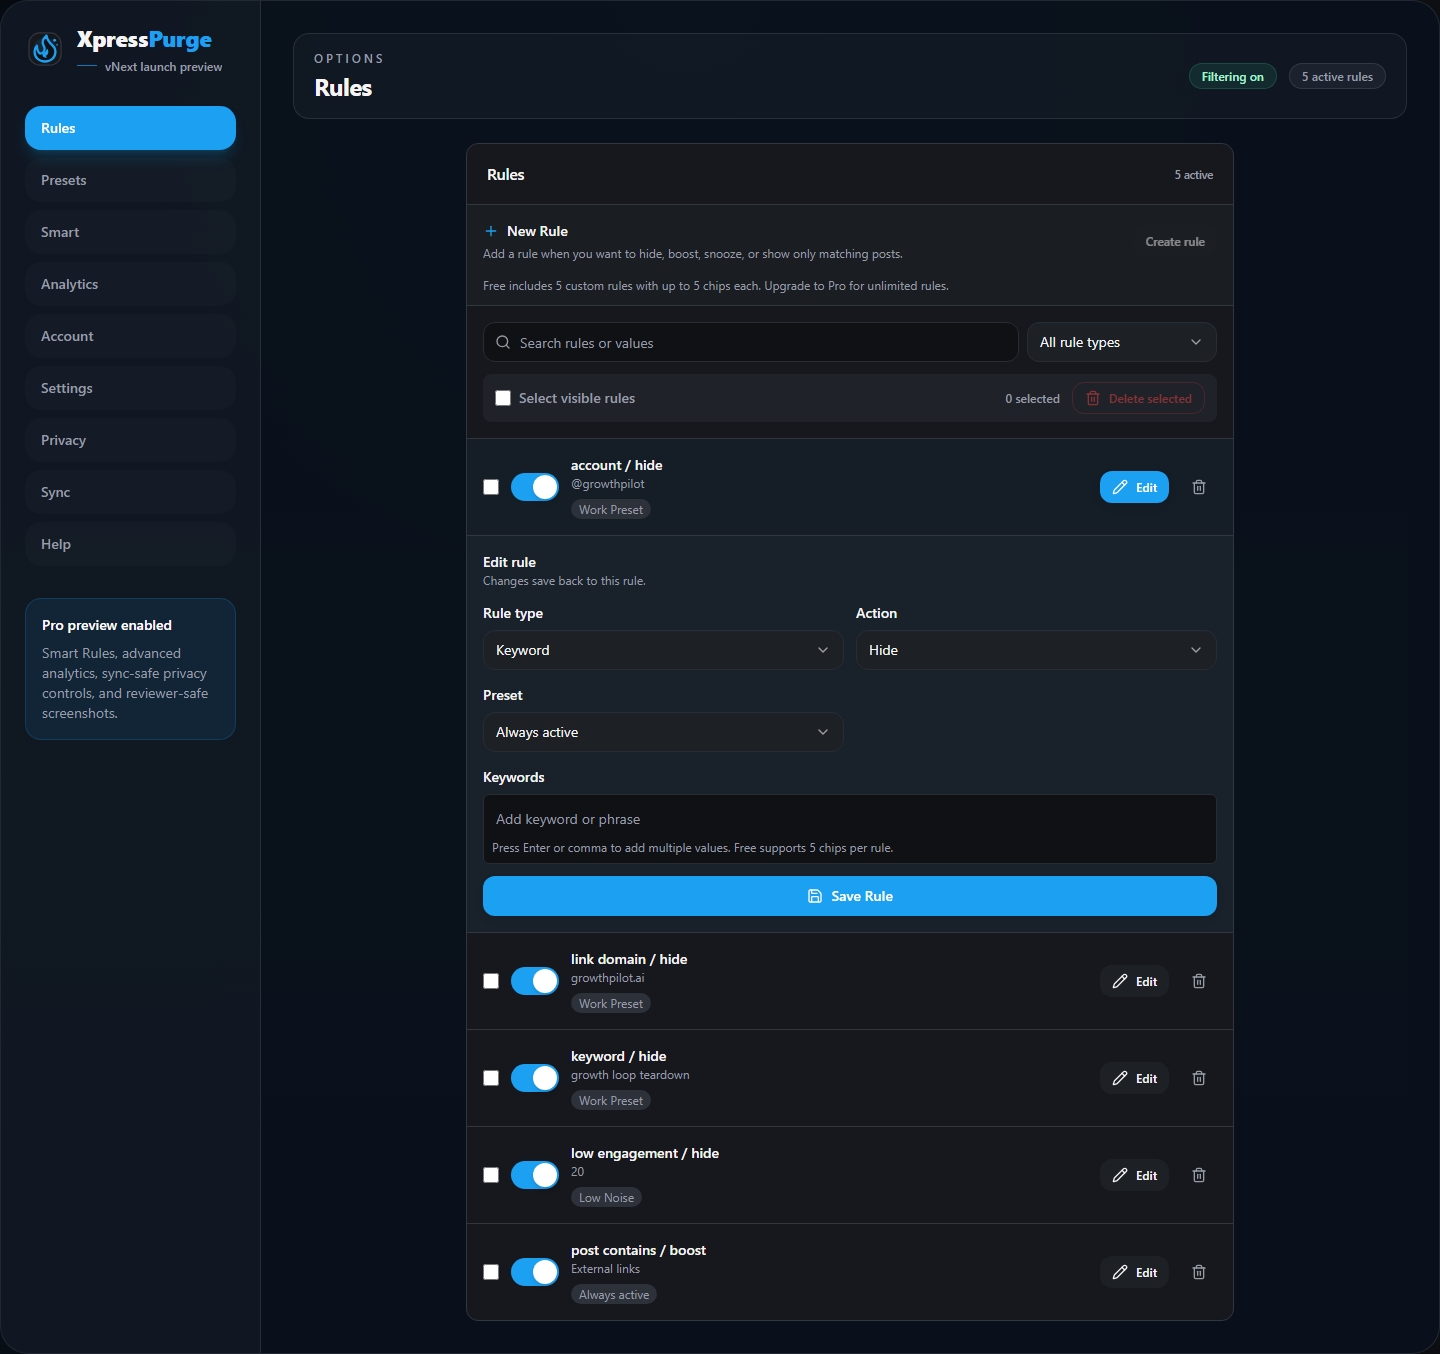Image resolution: width=1440 pixels, height=1354 pixels.
Task: Open Privacy in the sidebar
Action: 130,440
